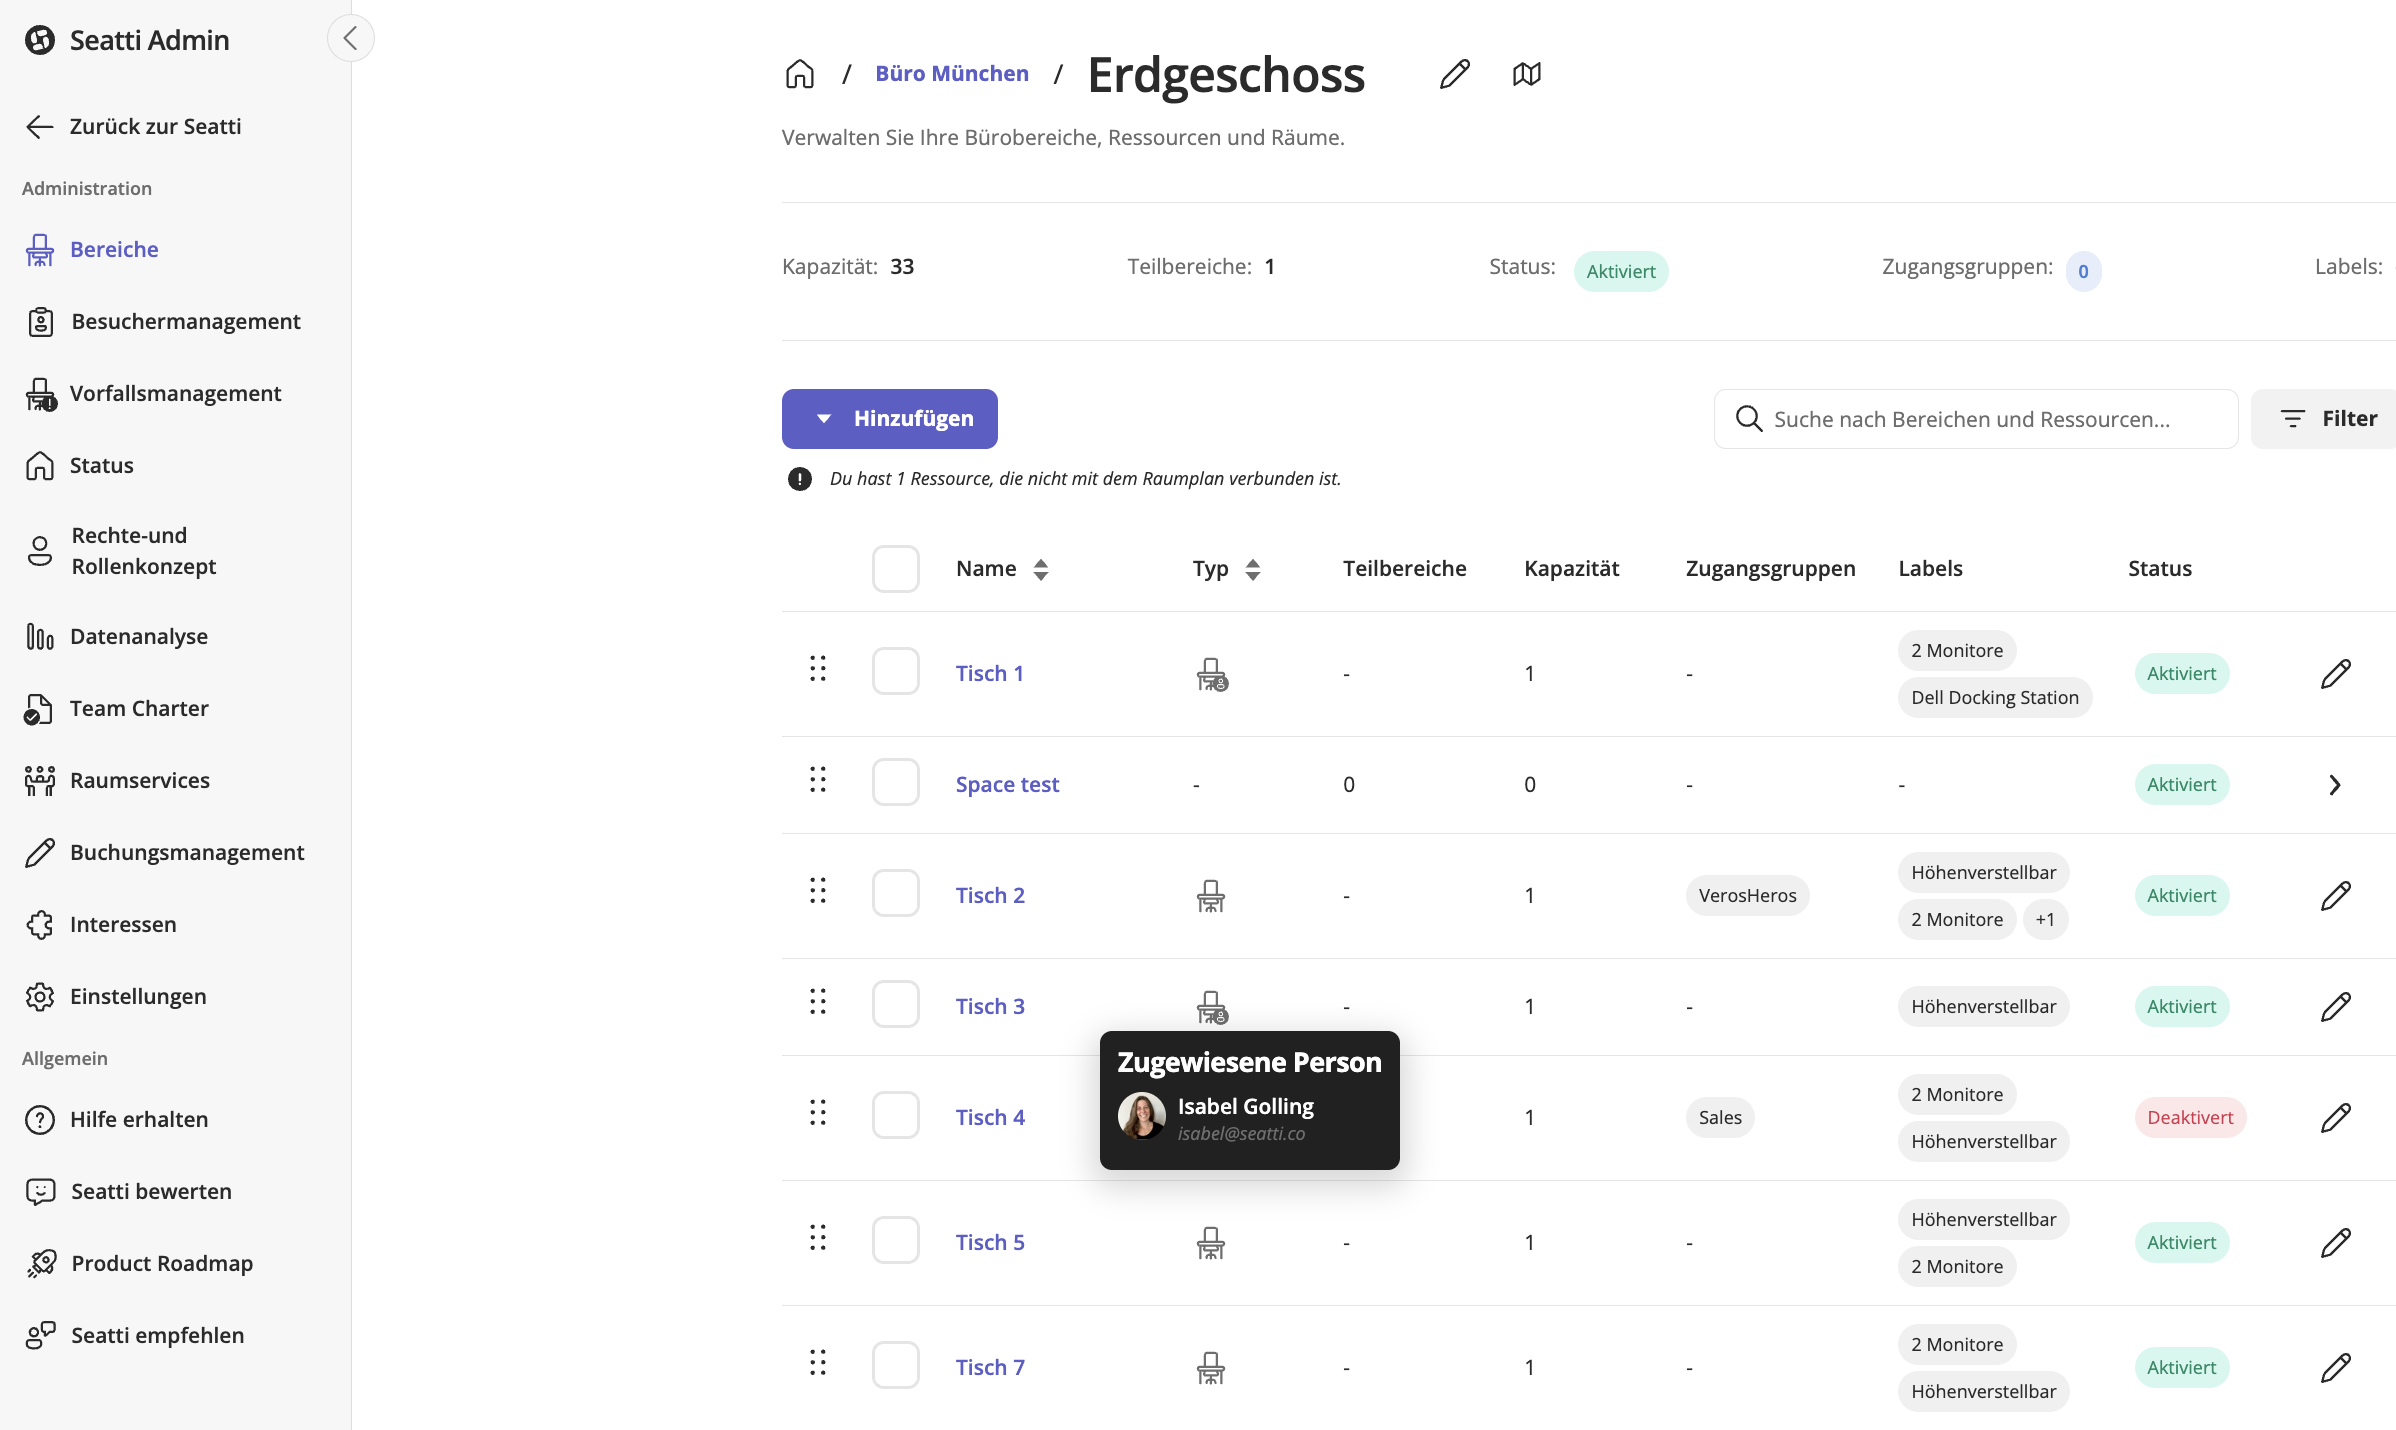Navigate to Datenanalyse menu item
2396x1430 pixels.
[138, 636]
